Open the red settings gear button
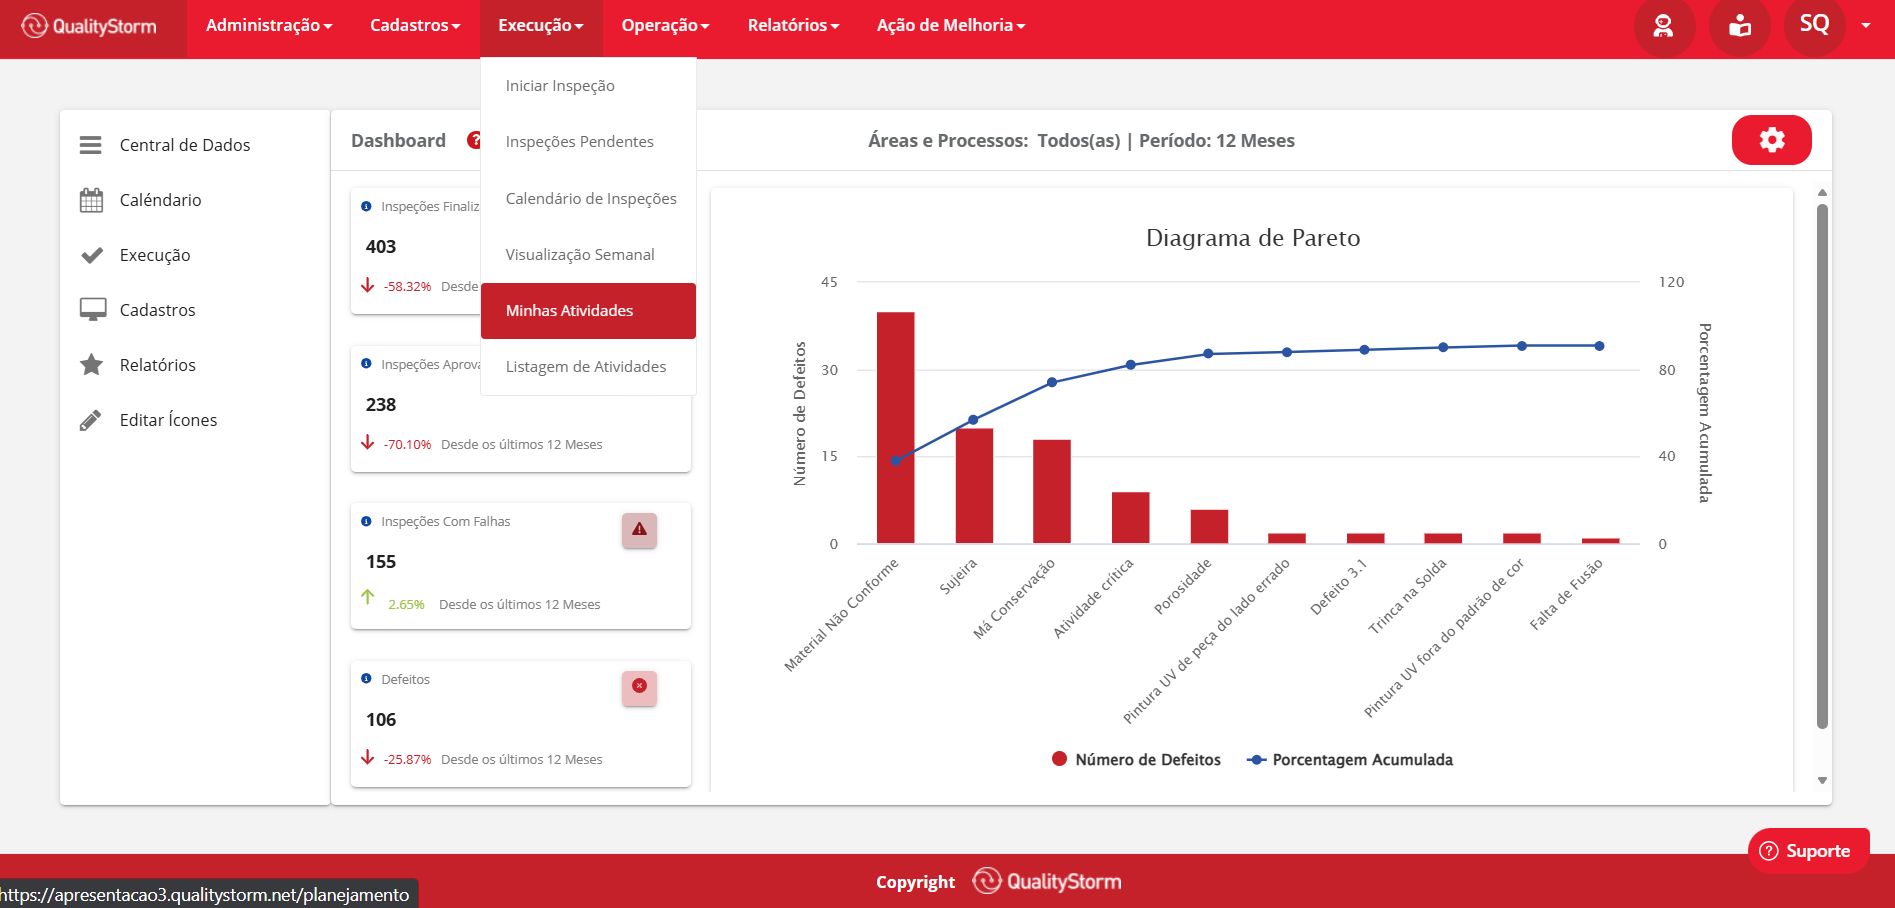This screenshot has height=908, width=1895. (1772, 140)
